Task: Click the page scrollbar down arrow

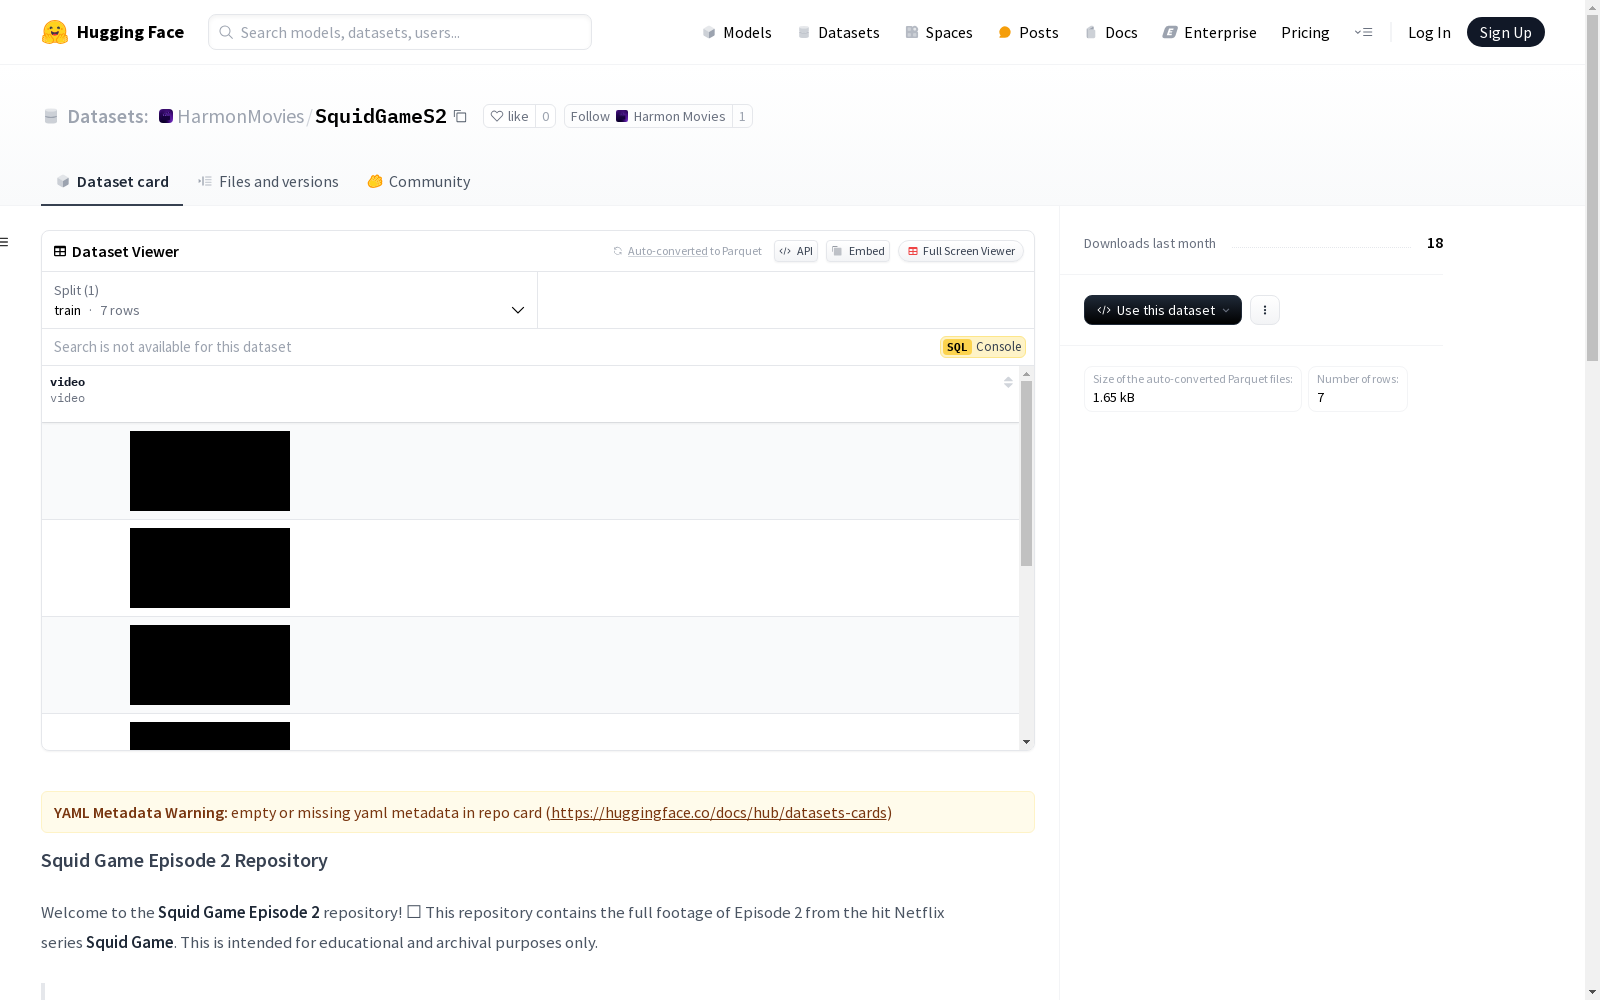Action: click(1592, 992)
